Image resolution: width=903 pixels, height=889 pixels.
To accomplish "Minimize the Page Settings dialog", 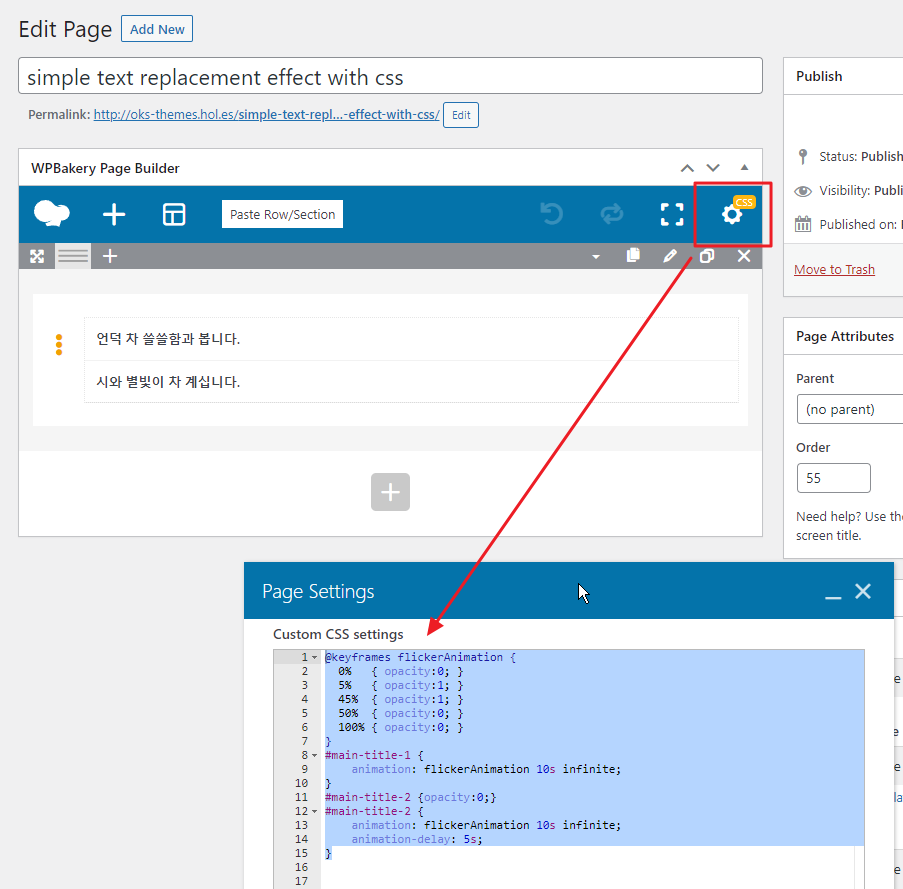I will coord(833,598).
